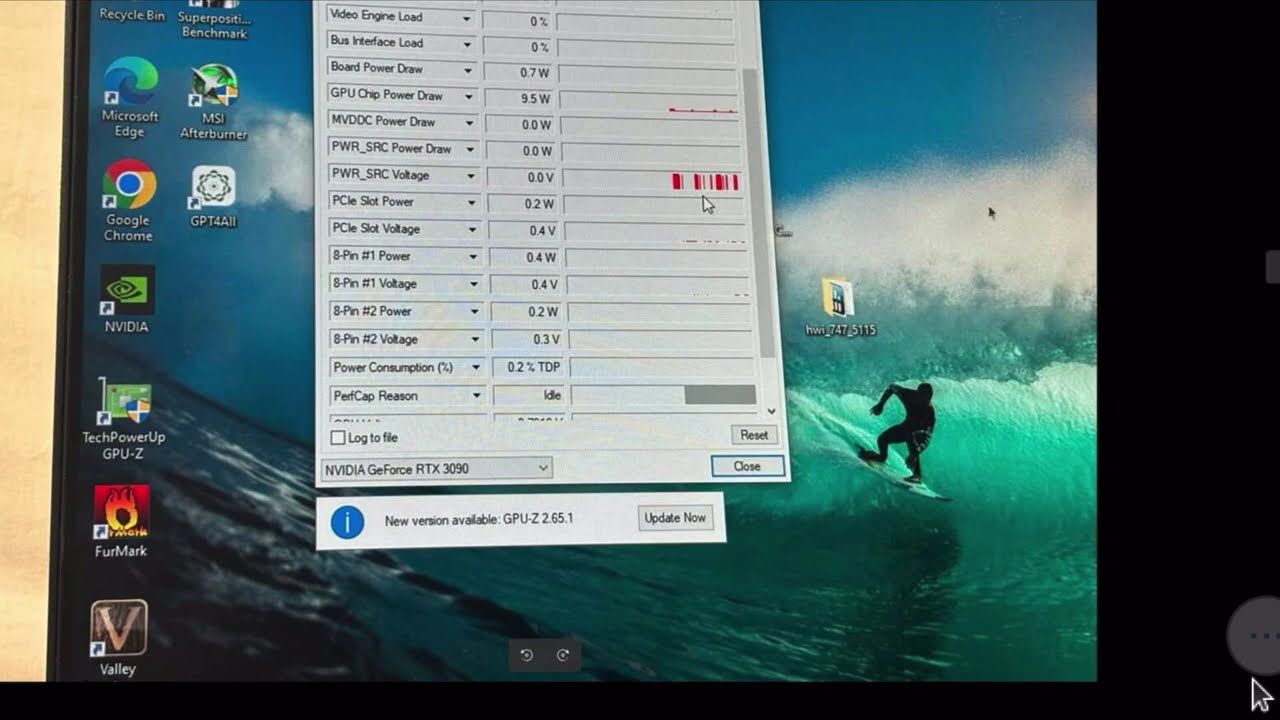Open 8-Pin #2 Voltage dropdown arrow
The image size is (1280, 720).
point(475,340)
